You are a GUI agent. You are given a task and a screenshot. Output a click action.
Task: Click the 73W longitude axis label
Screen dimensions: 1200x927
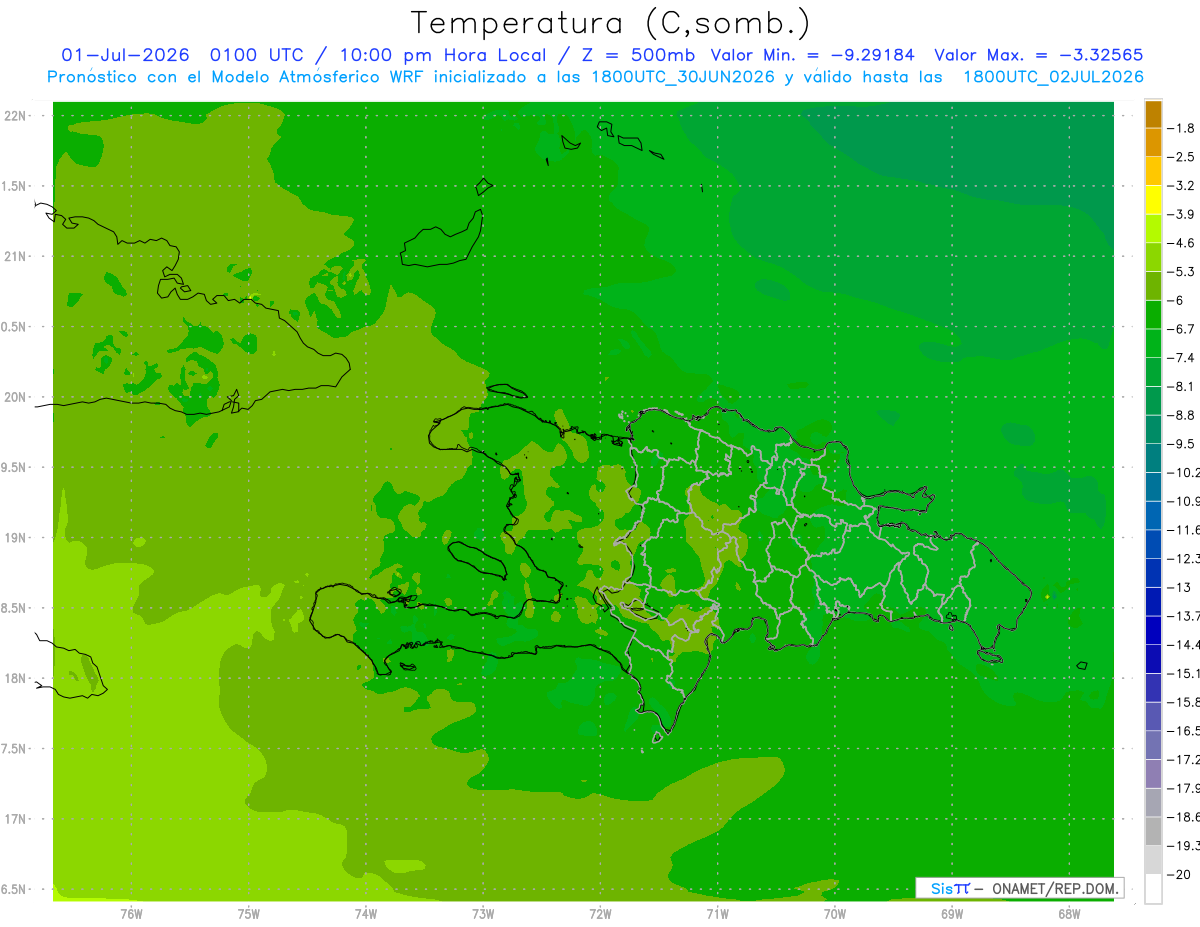click(x=483, y=914)
